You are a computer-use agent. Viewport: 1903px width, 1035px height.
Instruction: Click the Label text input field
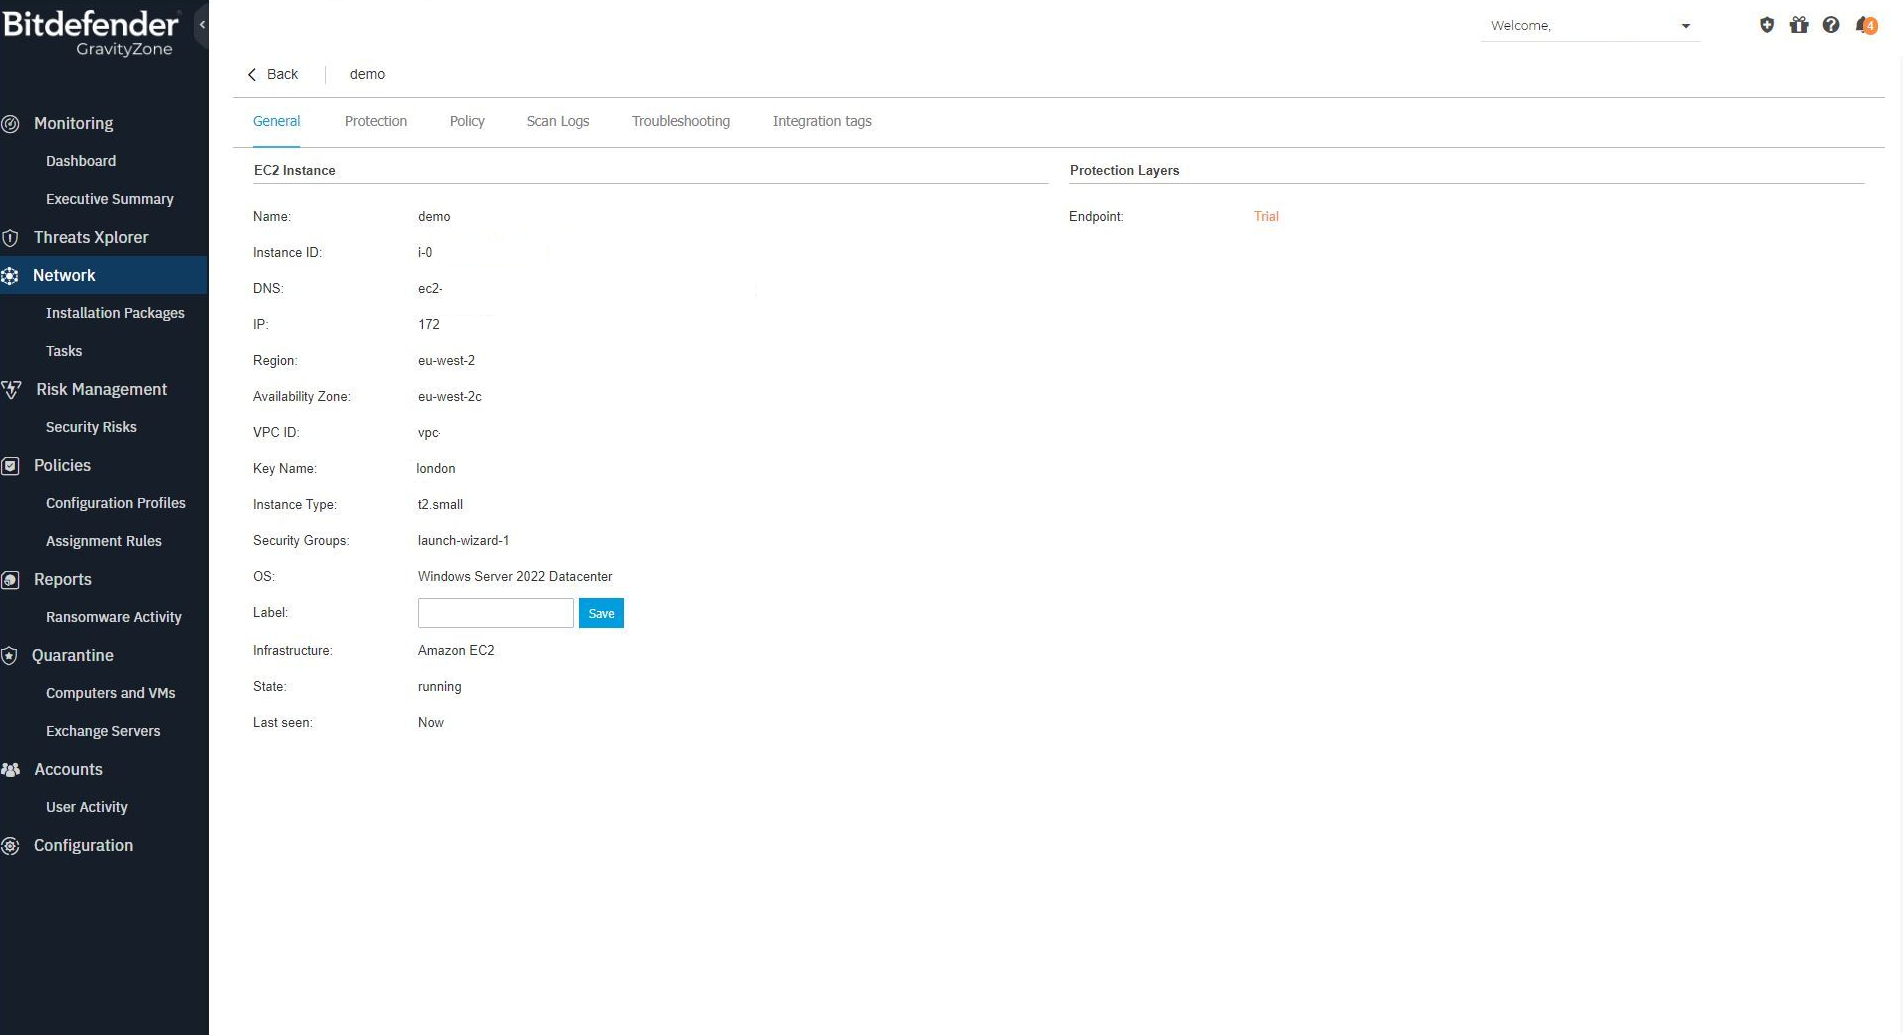[495, 613]
